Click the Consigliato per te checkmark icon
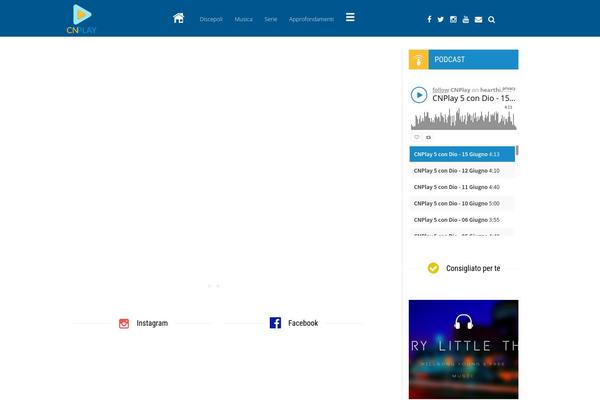Screen dimensions: 600x400 click(x=433, y=268)
